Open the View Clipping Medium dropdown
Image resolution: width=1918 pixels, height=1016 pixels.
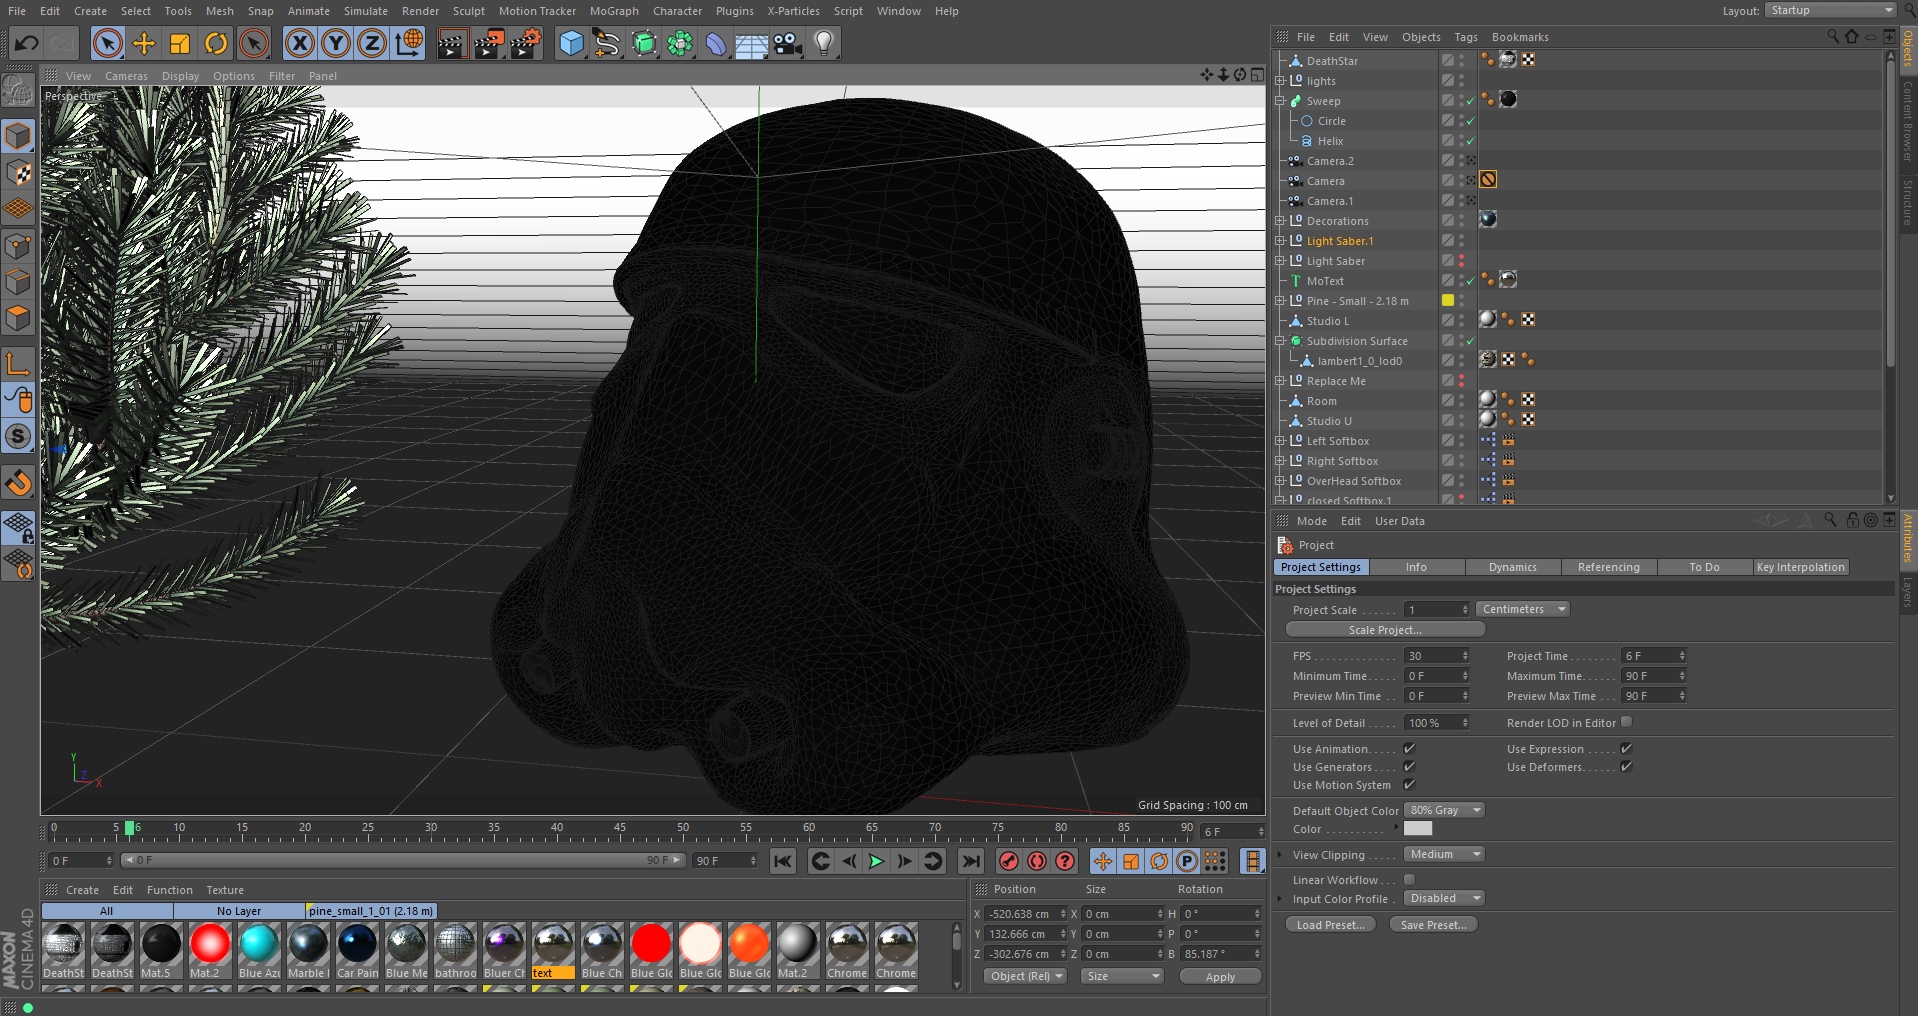pos(1444,854)
